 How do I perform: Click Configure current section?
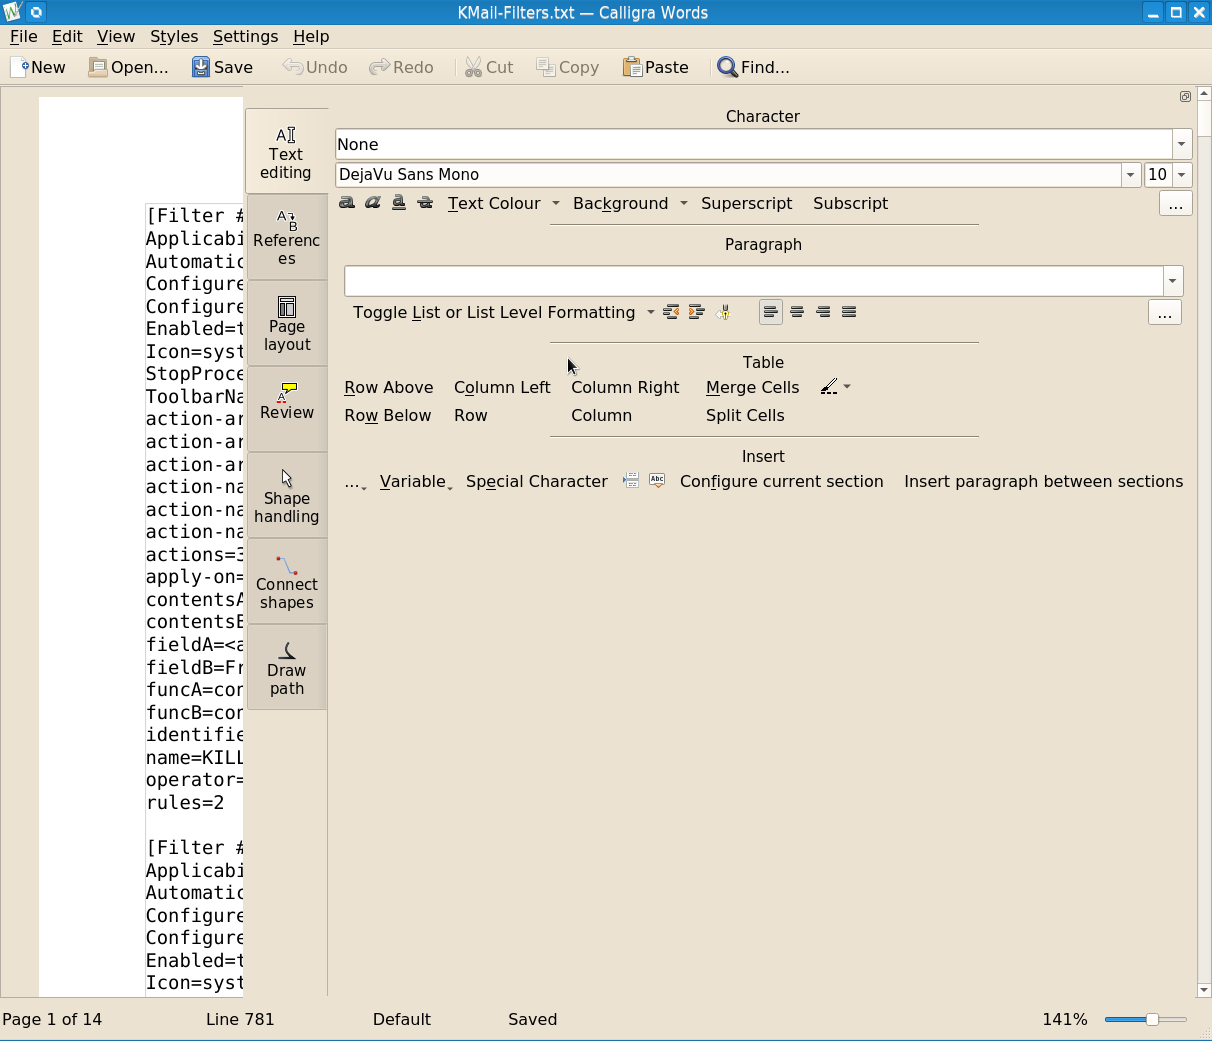782,481
